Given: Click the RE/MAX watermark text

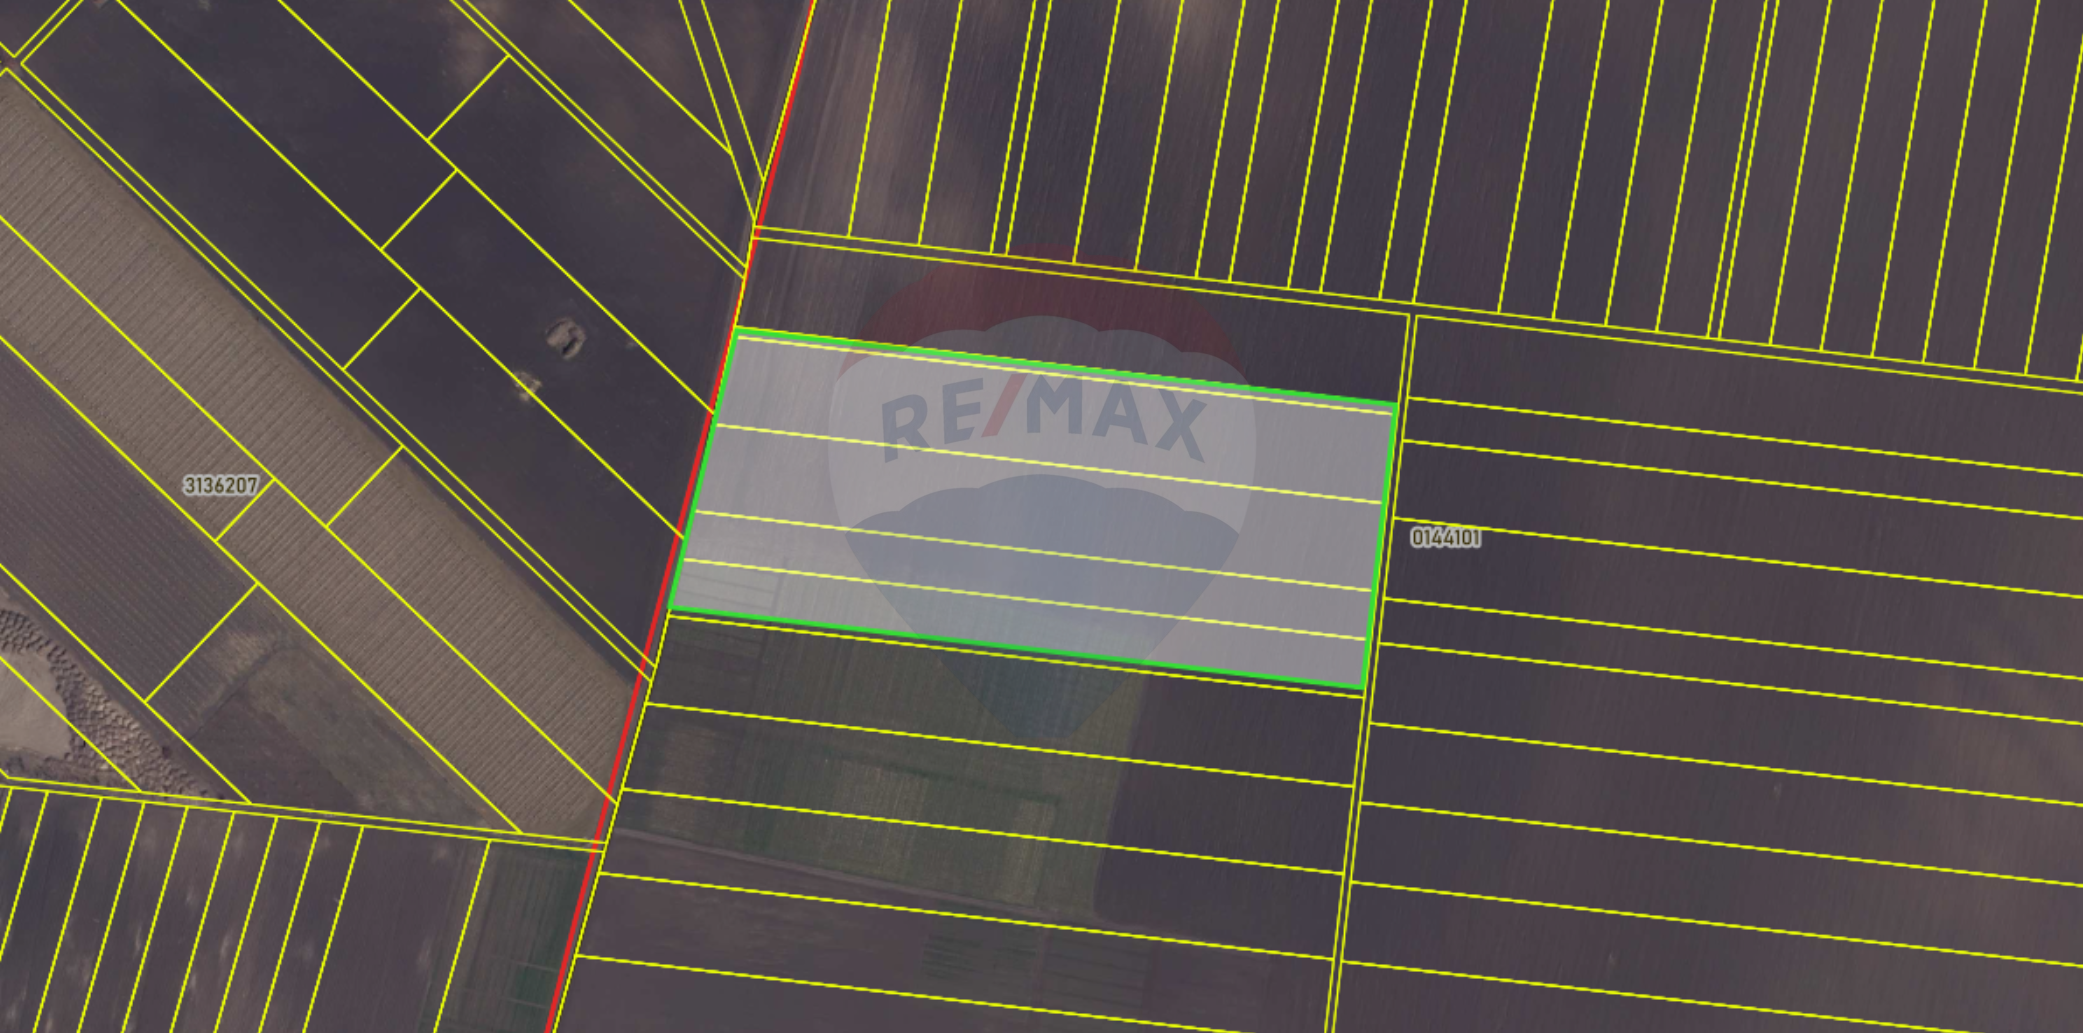Looking at the screenshot, I should click(1043, 420).
